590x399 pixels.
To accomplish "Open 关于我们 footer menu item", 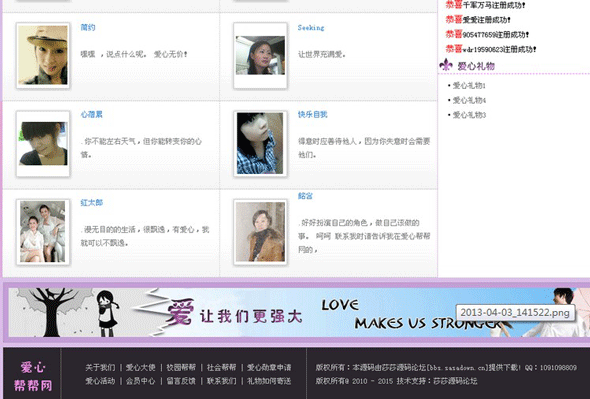I will click(x=100, y=367).
